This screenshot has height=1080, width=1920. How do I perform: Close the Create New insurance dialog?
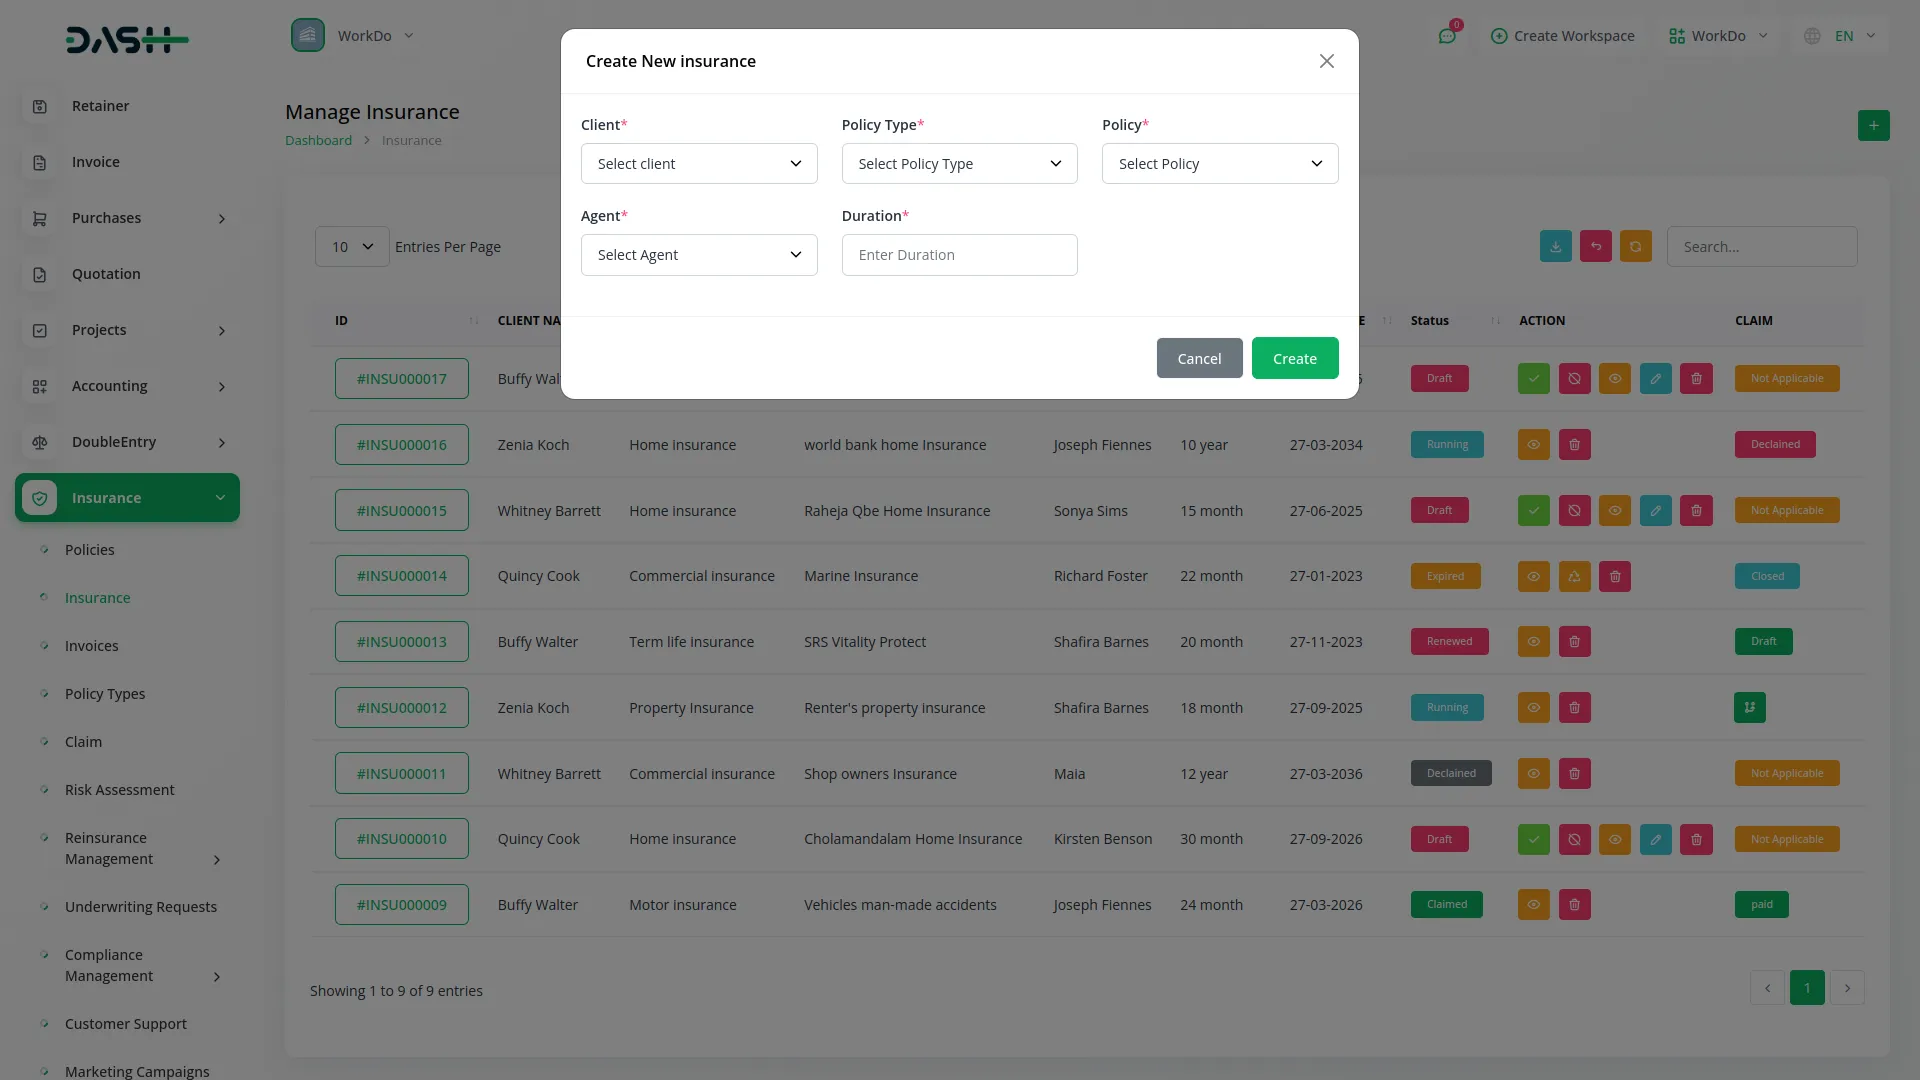point(1326,62)
